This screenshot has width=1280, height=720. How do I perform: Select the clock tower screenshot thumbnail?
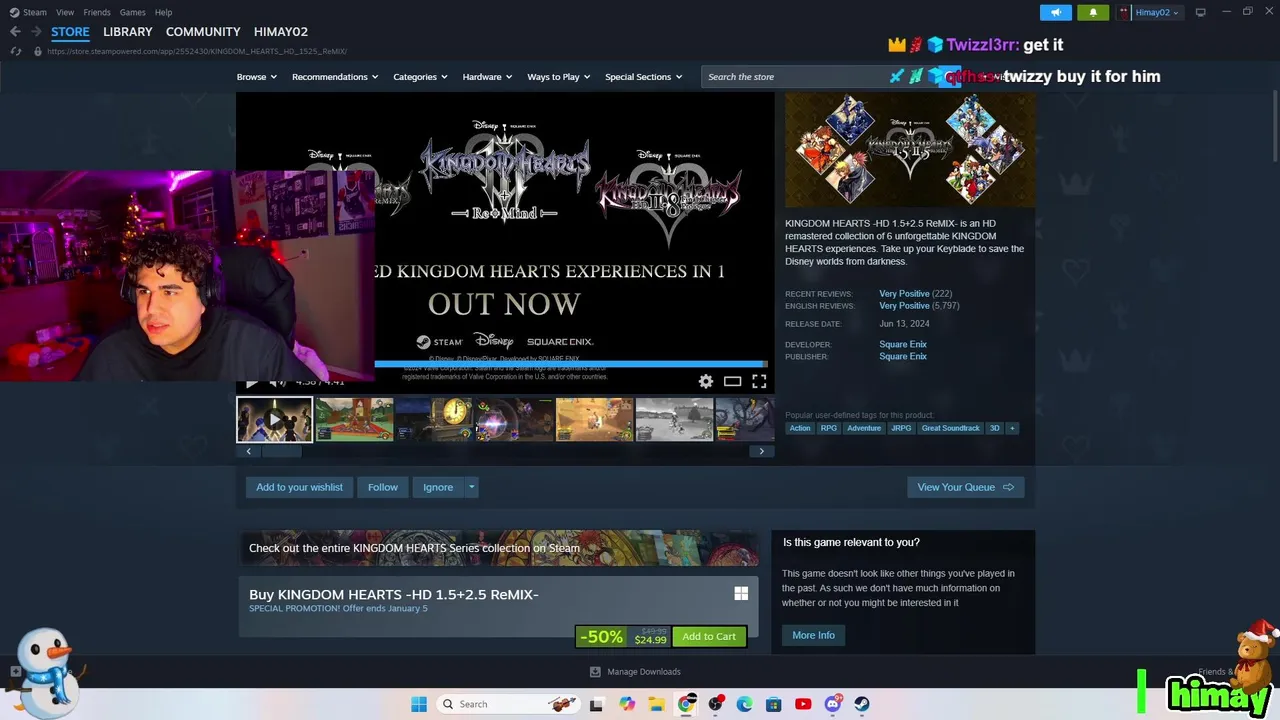tap(434, 420)
